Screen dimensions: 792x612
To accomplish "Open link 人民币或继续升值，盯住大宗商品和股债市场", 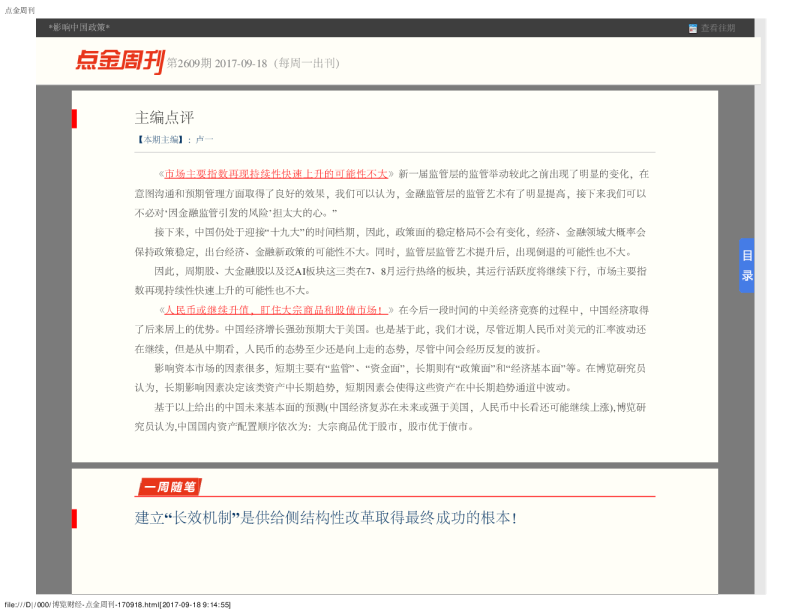I will 276,310.
